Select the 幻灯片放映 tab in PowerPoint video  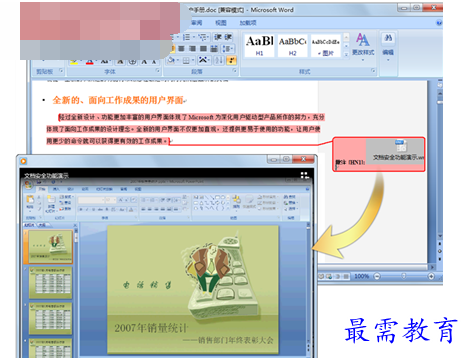[x=104, y=189]
